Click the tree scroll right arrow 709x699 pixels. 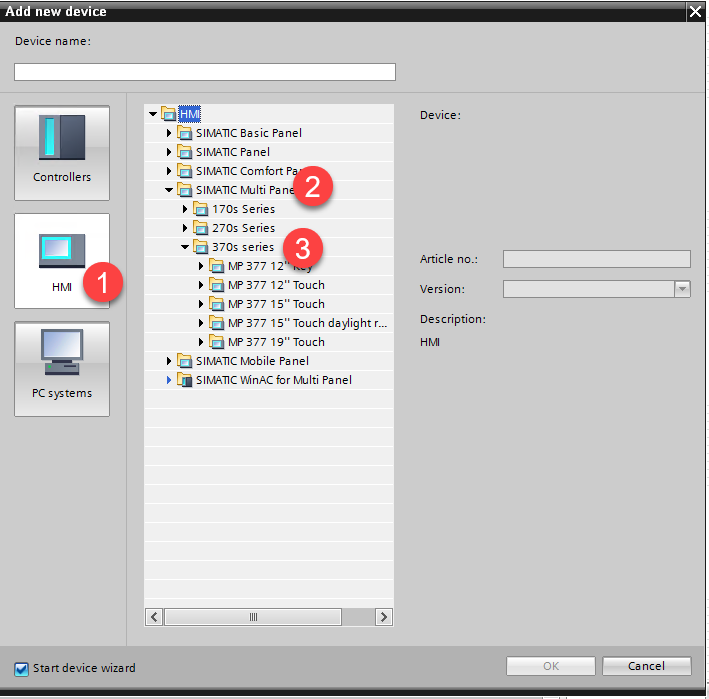383,617
